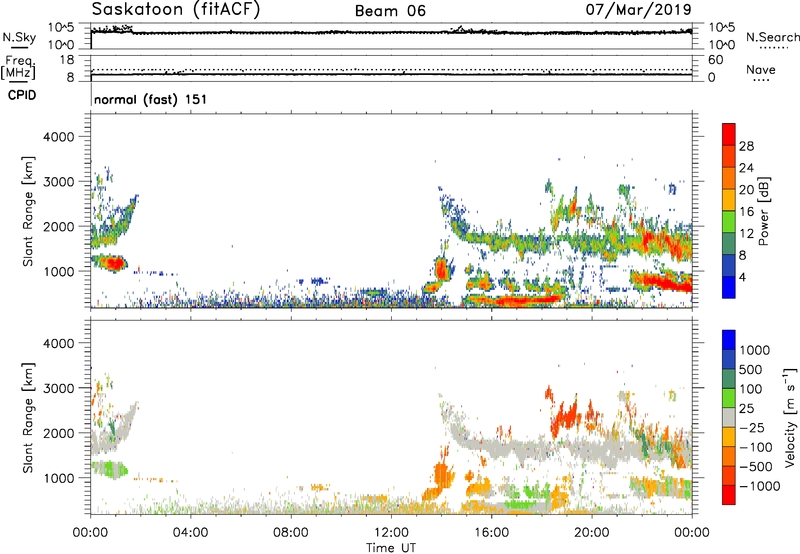Click the 500 label on Velocity colorbar
The image size is (800, 554).
(x=751, y=369)
